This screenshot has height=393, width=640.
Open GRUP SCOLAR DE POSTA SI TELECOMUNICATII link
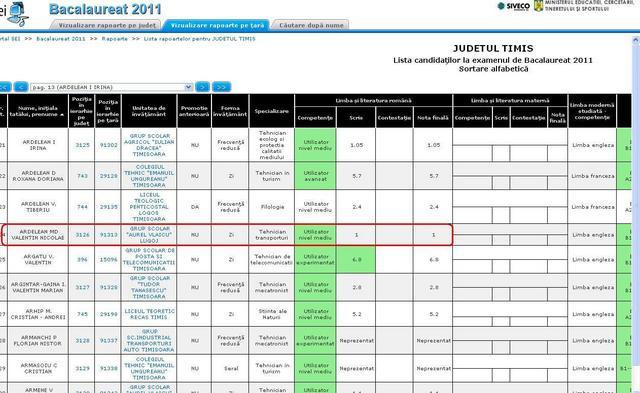pyautogui.click(x=149, y=260)
